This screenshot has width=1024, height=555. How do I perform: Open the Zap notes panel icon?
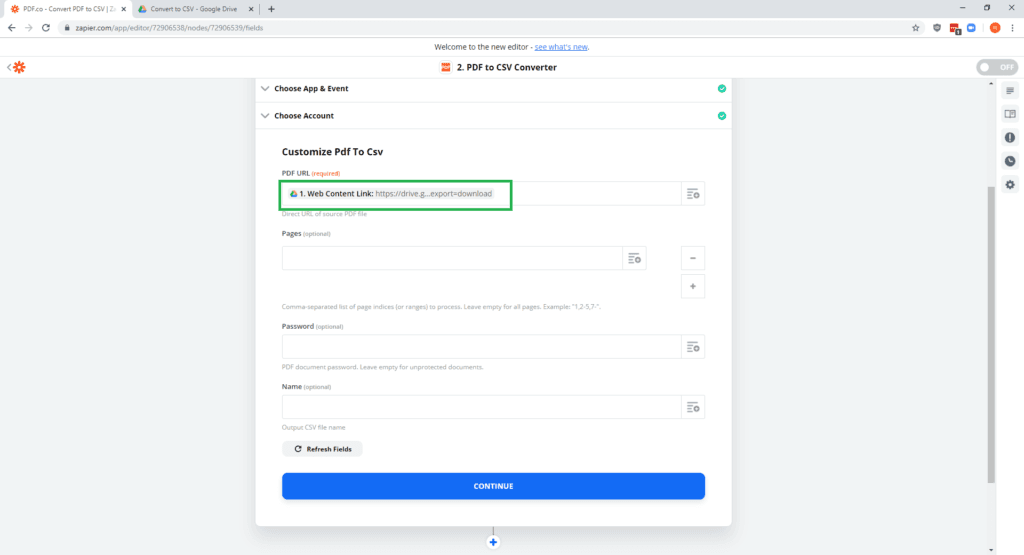pyautogui.click(x=1010, y=91)
